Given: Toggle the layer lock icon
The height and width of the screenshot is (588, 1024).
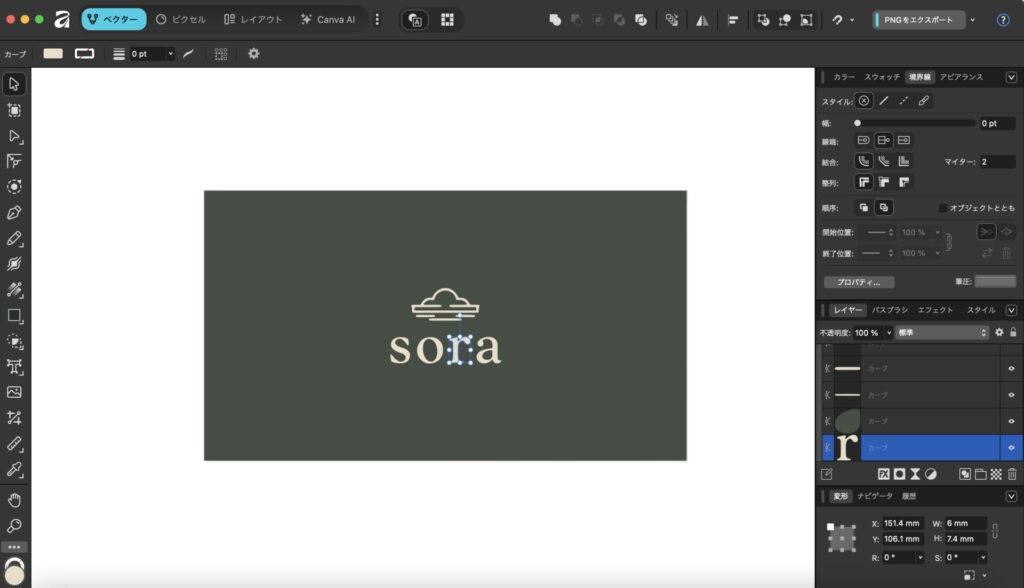Looking at the screenshot, I should [x=1013, y=332].
